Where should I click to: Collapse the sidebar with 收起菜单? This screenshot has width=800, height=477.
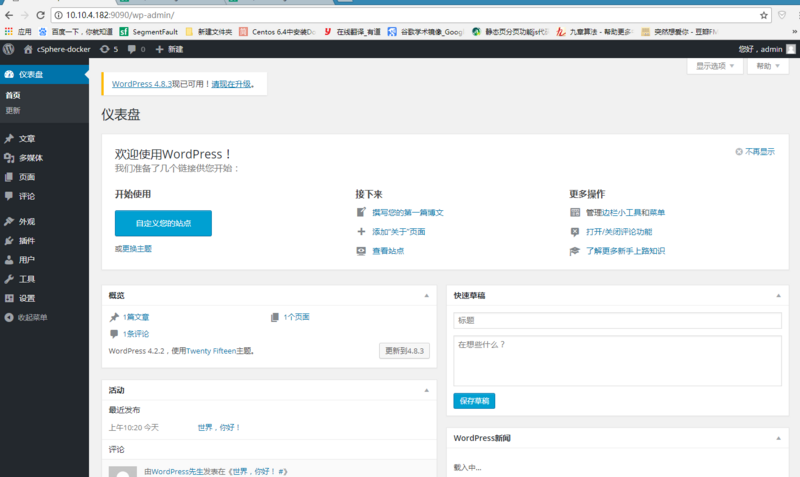[27, 317]
